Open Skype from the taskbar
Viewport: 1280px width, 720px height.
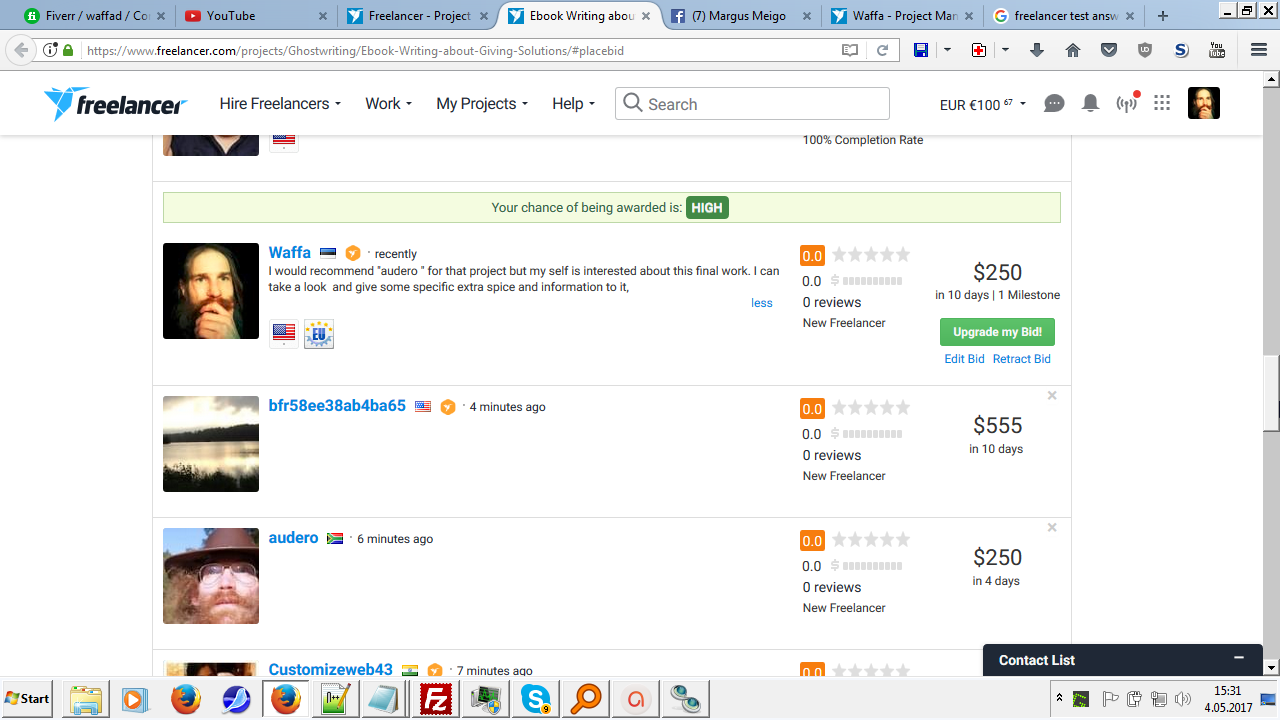click(535, 699)
